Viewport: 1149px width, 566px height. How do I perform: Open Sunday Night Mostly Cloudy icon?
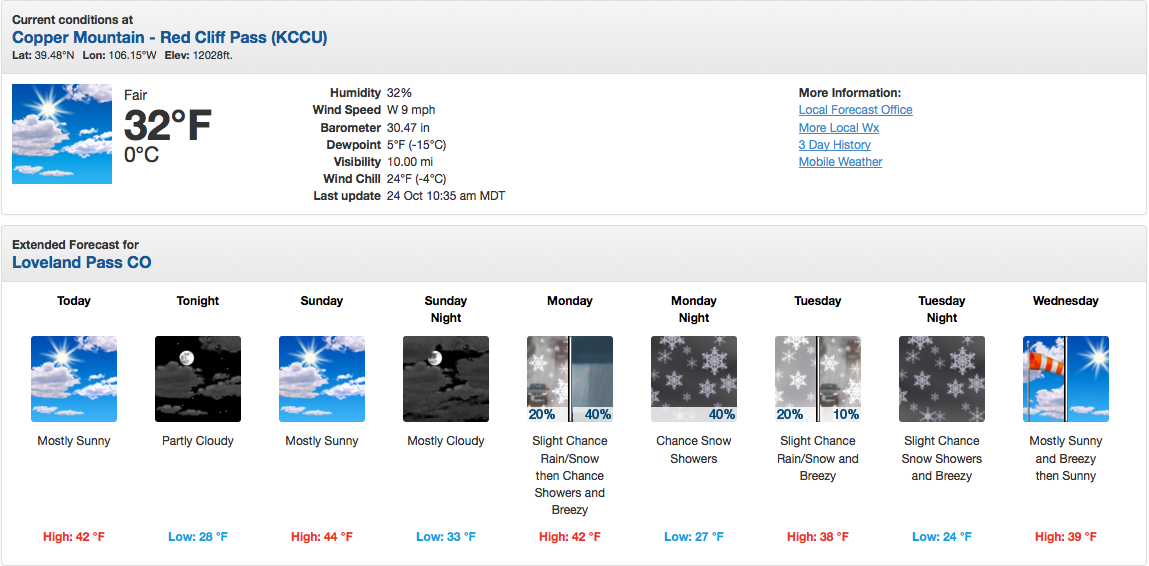point(446,379)
